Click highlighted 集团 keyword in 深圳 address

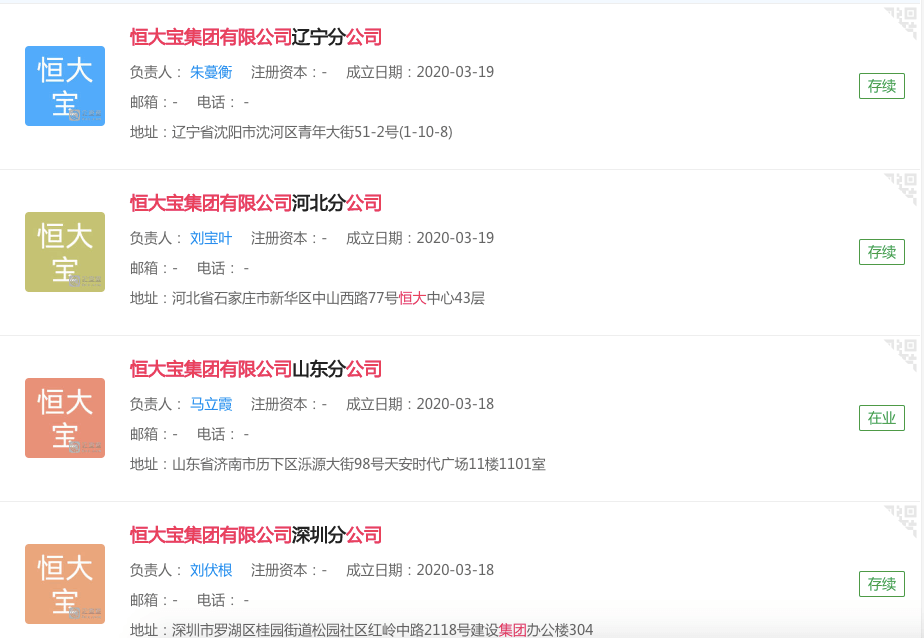point(513,630)
